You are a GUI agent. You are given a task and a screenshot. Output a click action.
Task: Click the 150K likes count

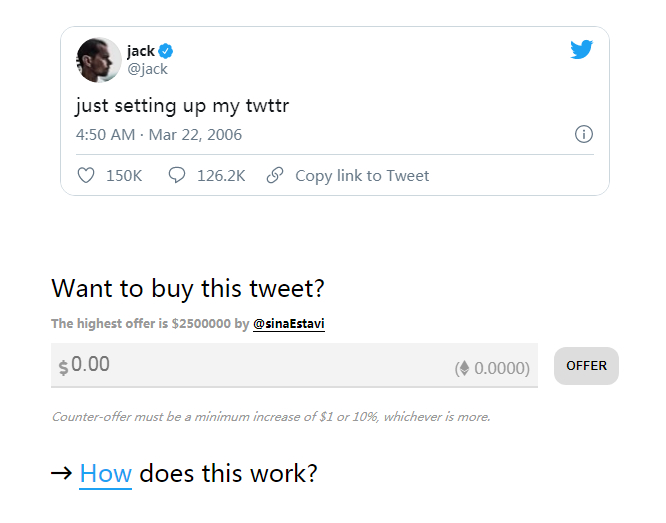click(124, 176)
